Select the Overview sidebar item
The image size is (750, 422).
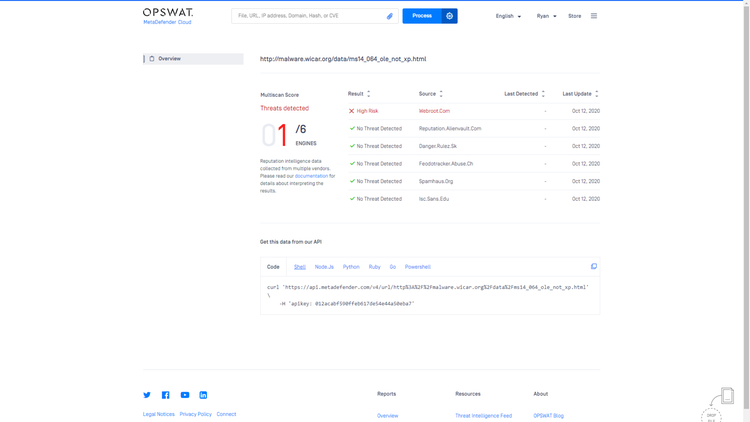[193, 59]
